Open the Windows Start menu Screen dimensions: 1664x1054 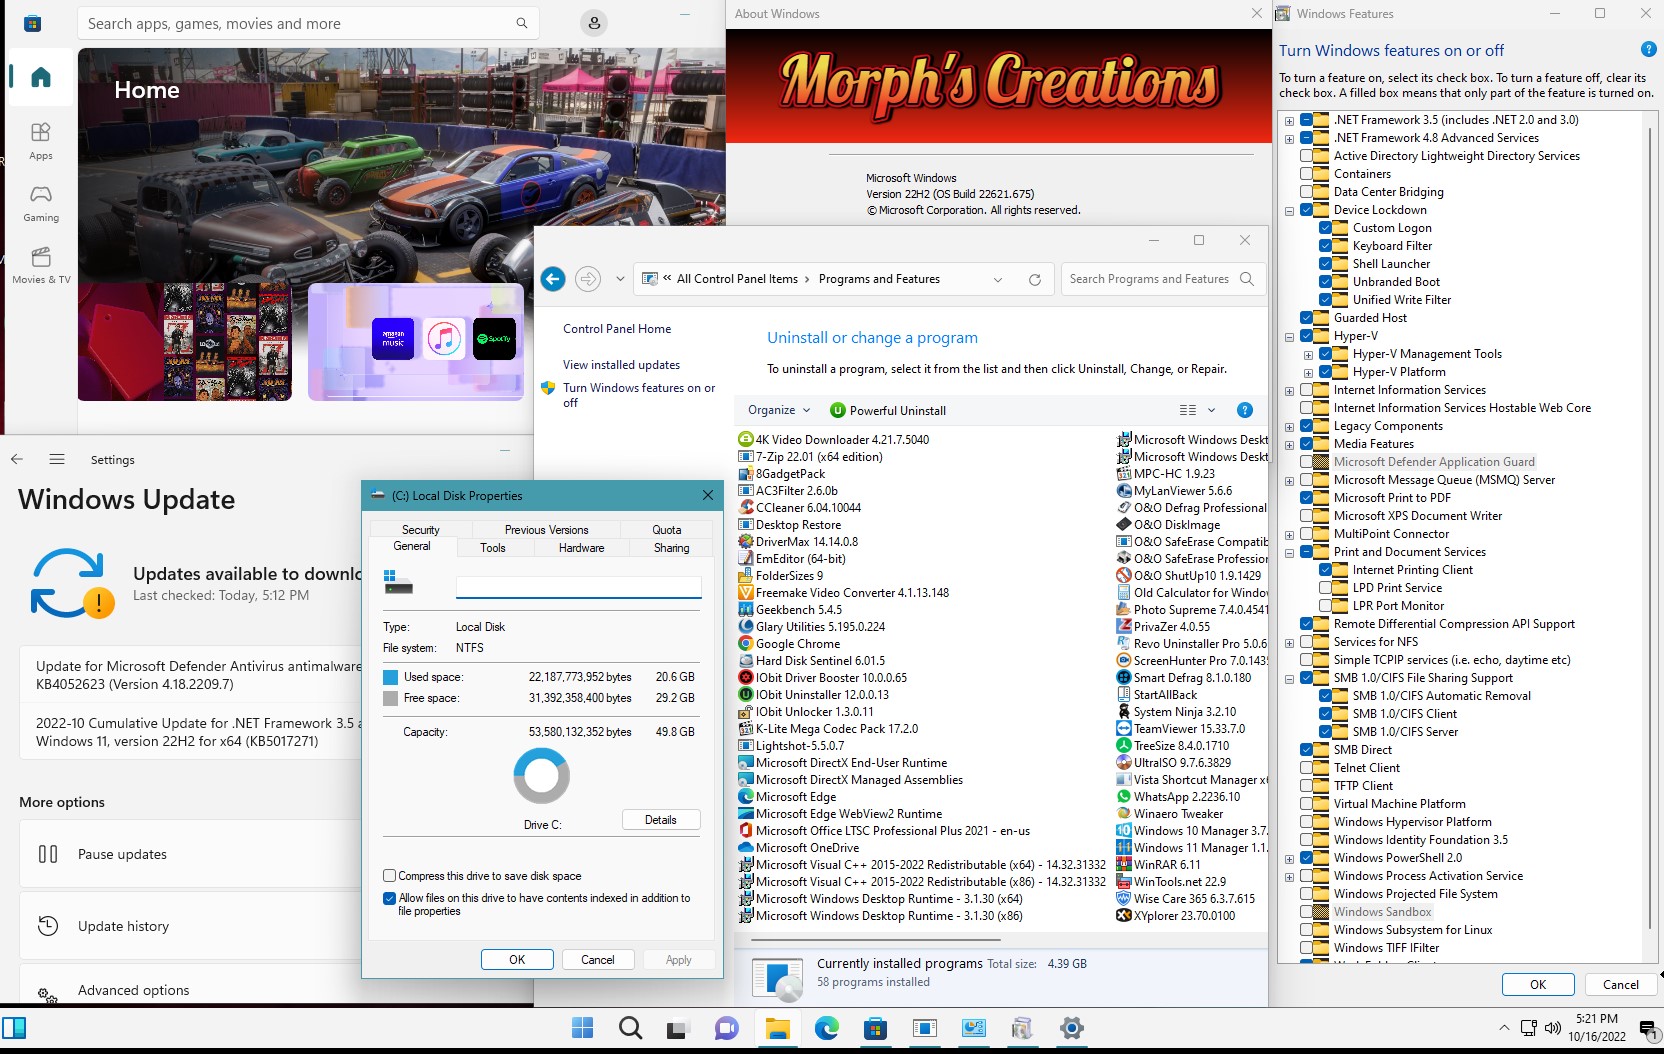coord(582,1028)
